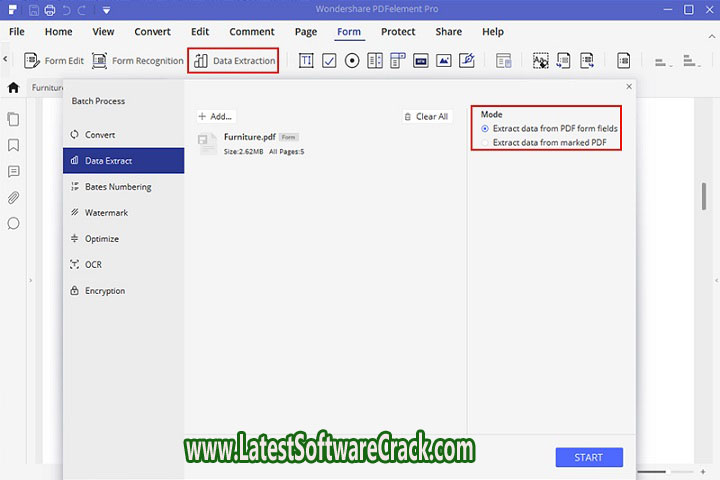Viewport: 720px width, 480px height.
Task: Click the export form data icon
Action: click(x=587, y=61)
